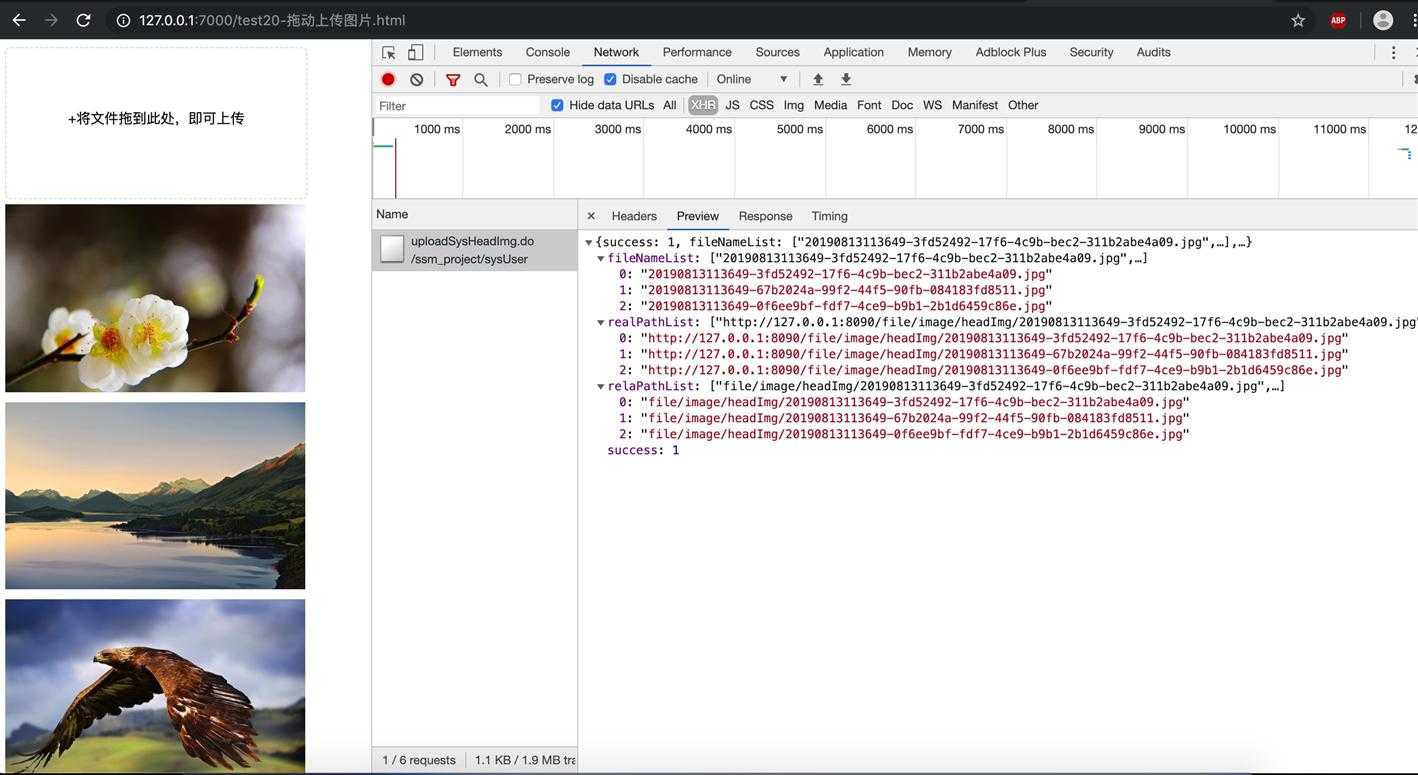
Task: Open the Memory panel
Action: point(929,52)
